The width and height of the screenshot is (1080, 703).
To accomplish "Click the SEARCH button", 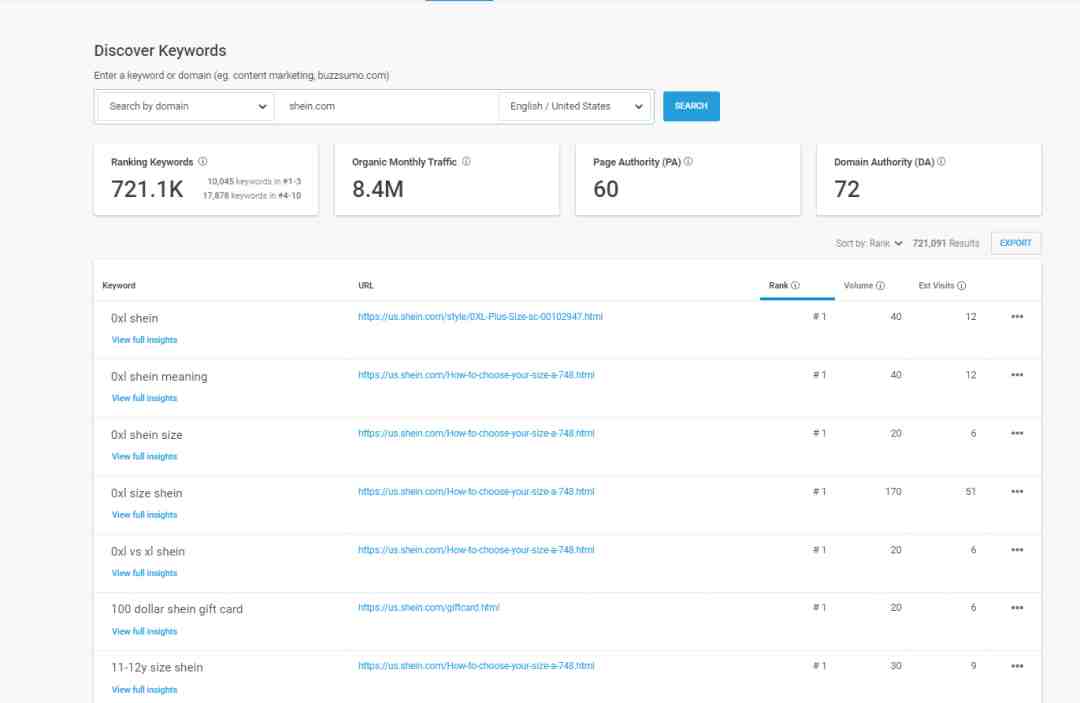I will pos(692,106).
